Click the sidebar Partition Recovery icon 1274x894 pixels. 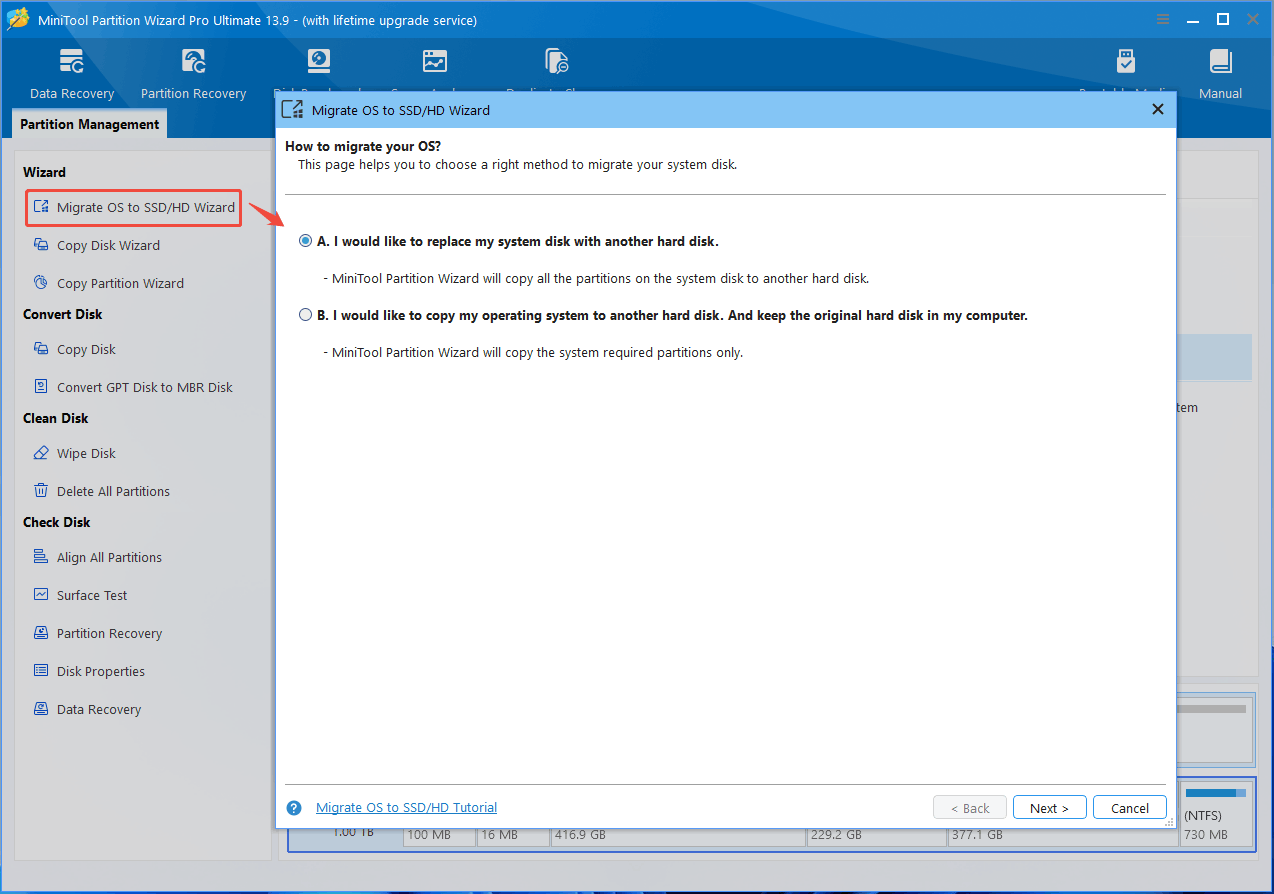[41, 633]
